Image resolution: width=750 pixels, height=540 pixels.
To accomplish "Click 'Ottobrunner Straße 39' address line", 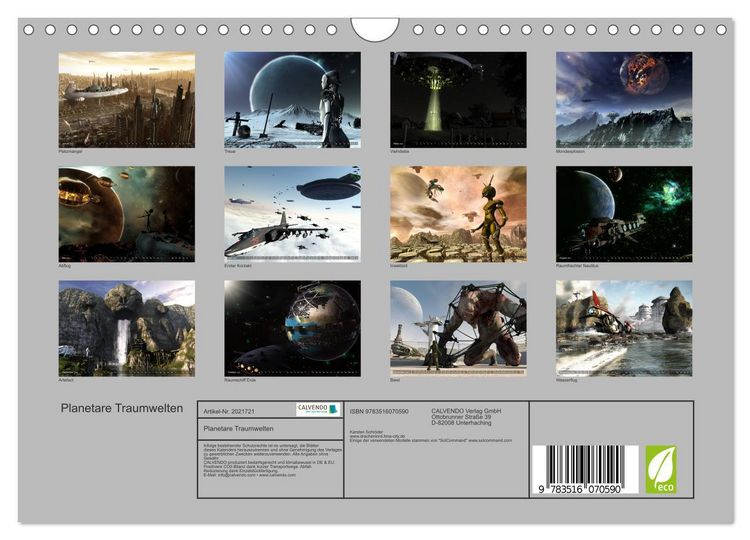I will tap(461, 417).
